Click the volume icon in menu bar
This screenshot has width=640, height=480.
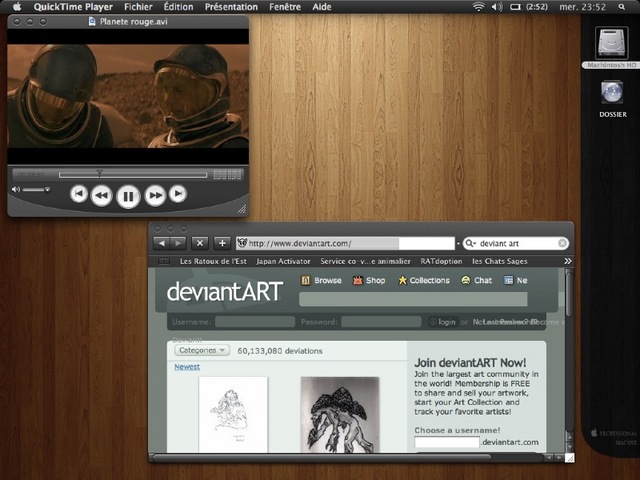tap(497, 7)
